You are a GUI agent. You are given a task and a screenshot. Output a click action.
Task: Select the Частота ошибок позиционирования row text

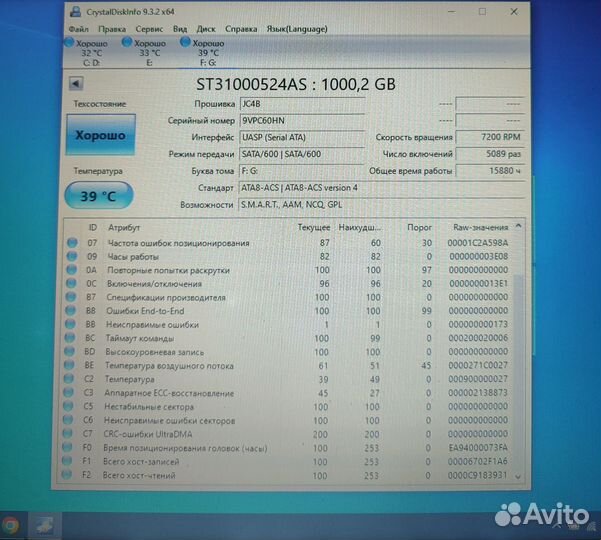point(179,243)
